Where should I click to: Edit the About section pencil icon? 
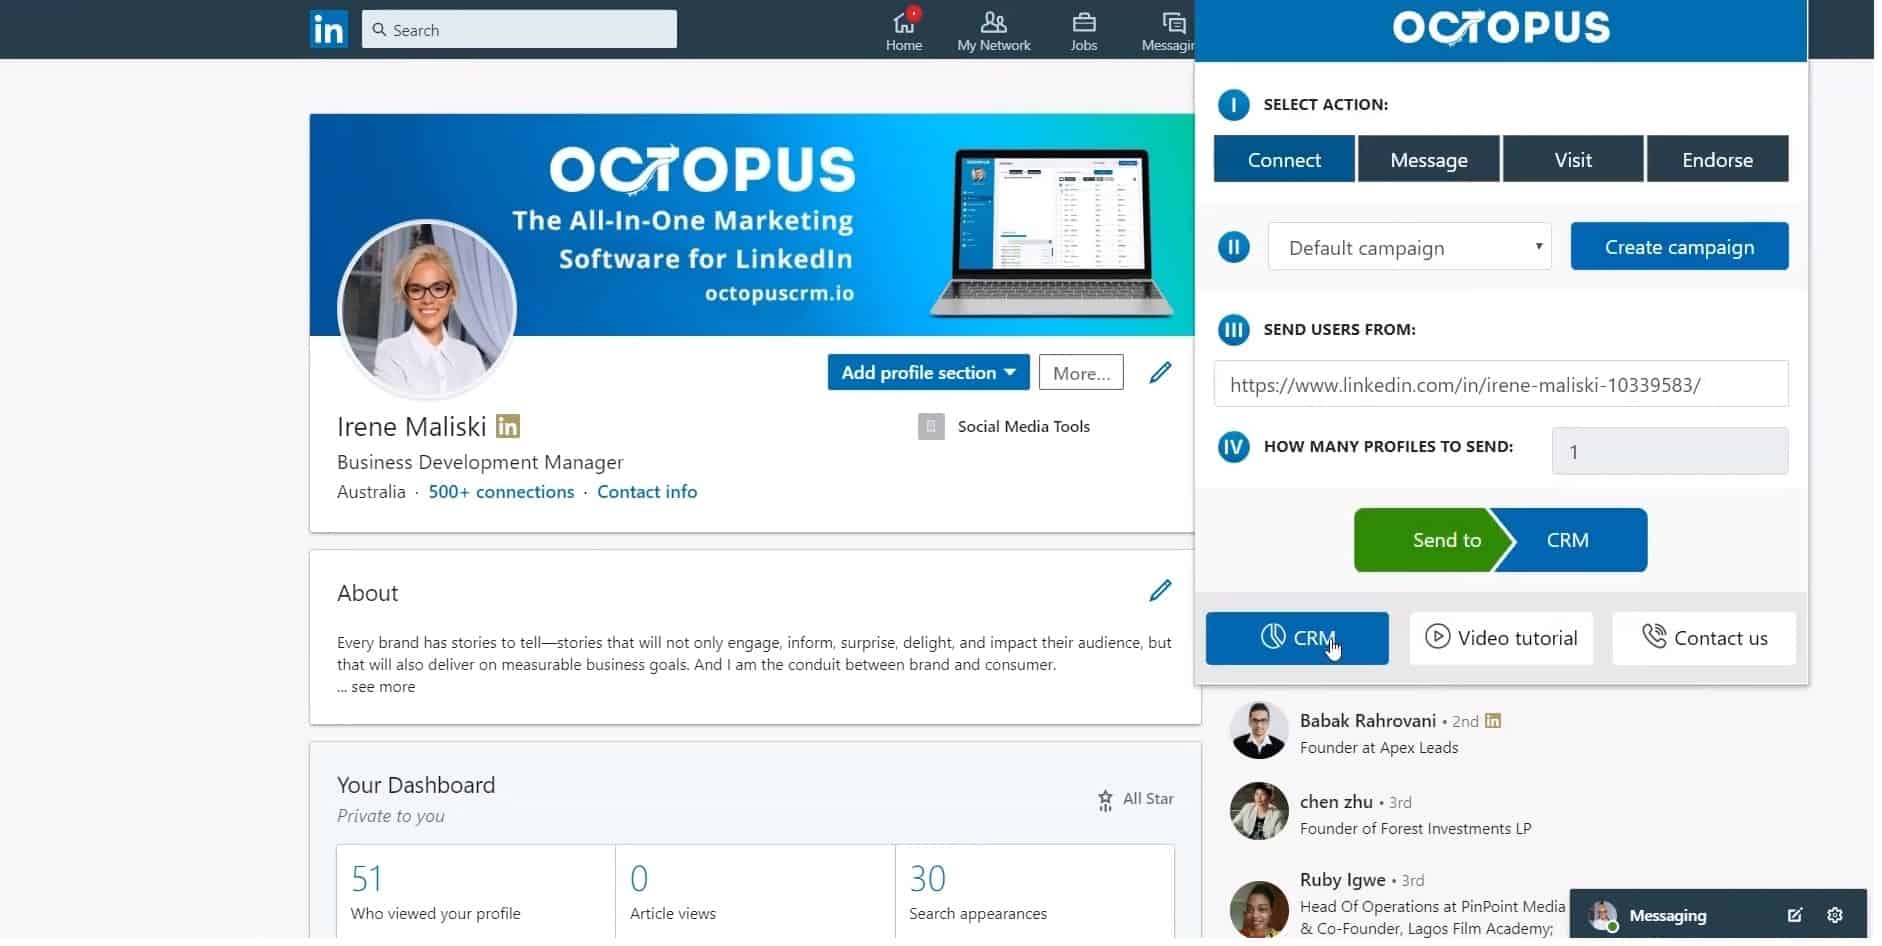point(1160,591)
